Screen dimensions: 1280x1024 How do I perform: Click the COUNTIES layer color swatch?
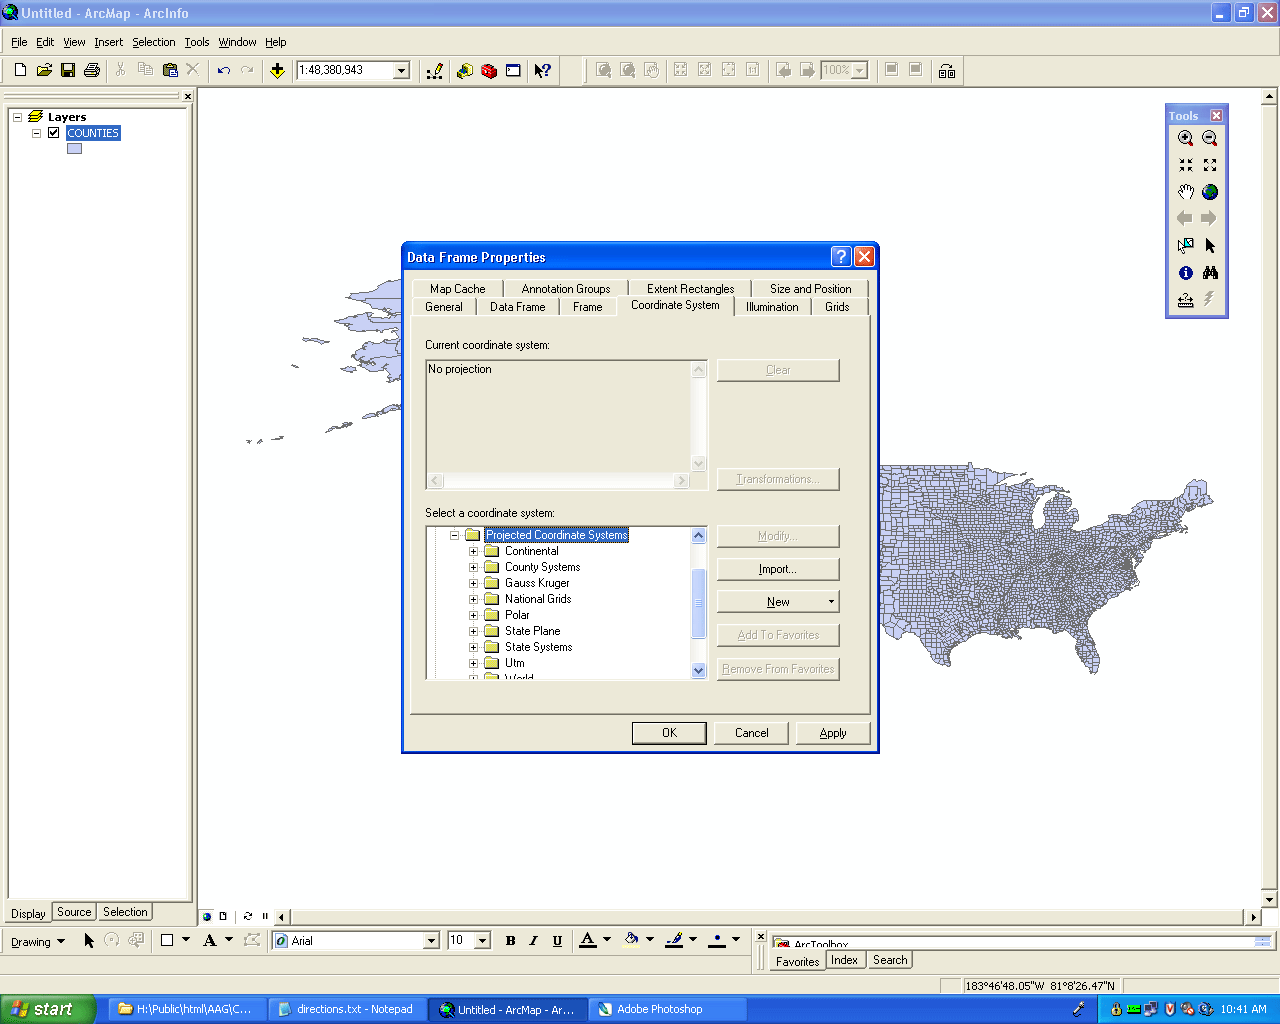pyautogui.click(x=74, y=149)
